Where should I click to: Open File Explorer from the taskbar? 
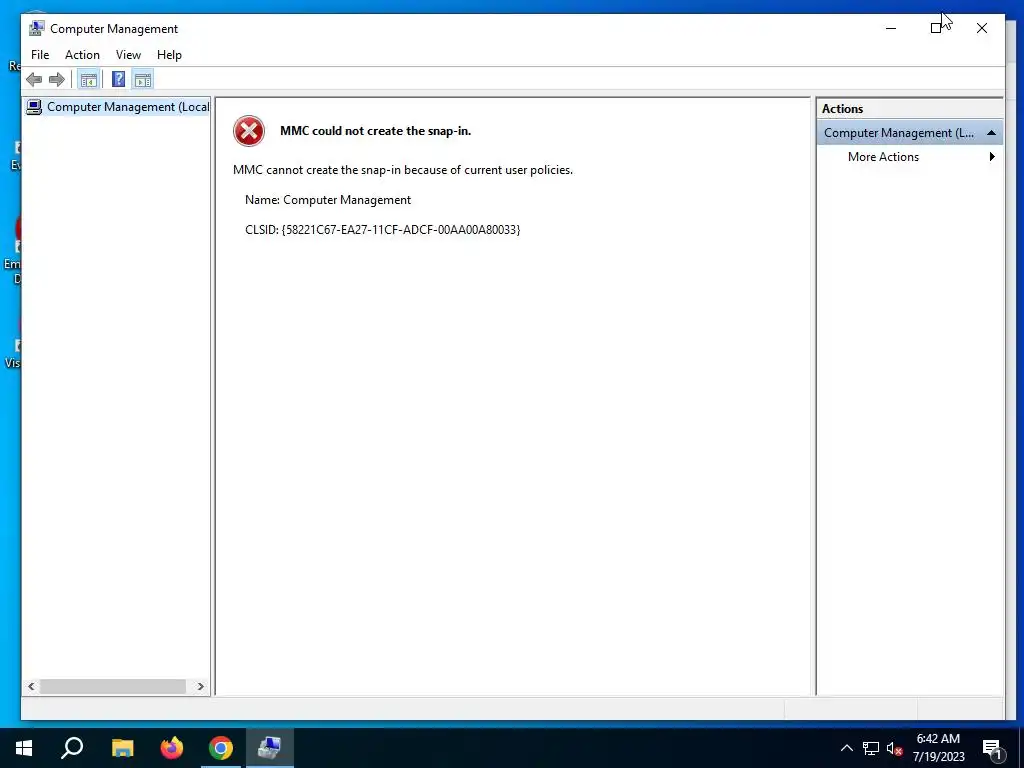coord(122,748)
